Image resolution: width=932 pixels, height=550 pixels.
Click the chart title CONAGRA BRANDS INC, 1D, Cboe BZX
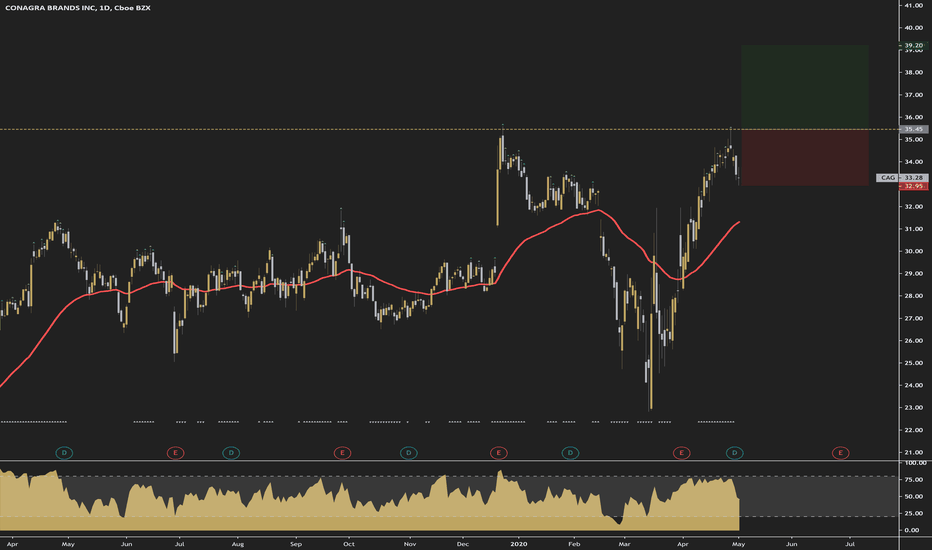point(77,8)
